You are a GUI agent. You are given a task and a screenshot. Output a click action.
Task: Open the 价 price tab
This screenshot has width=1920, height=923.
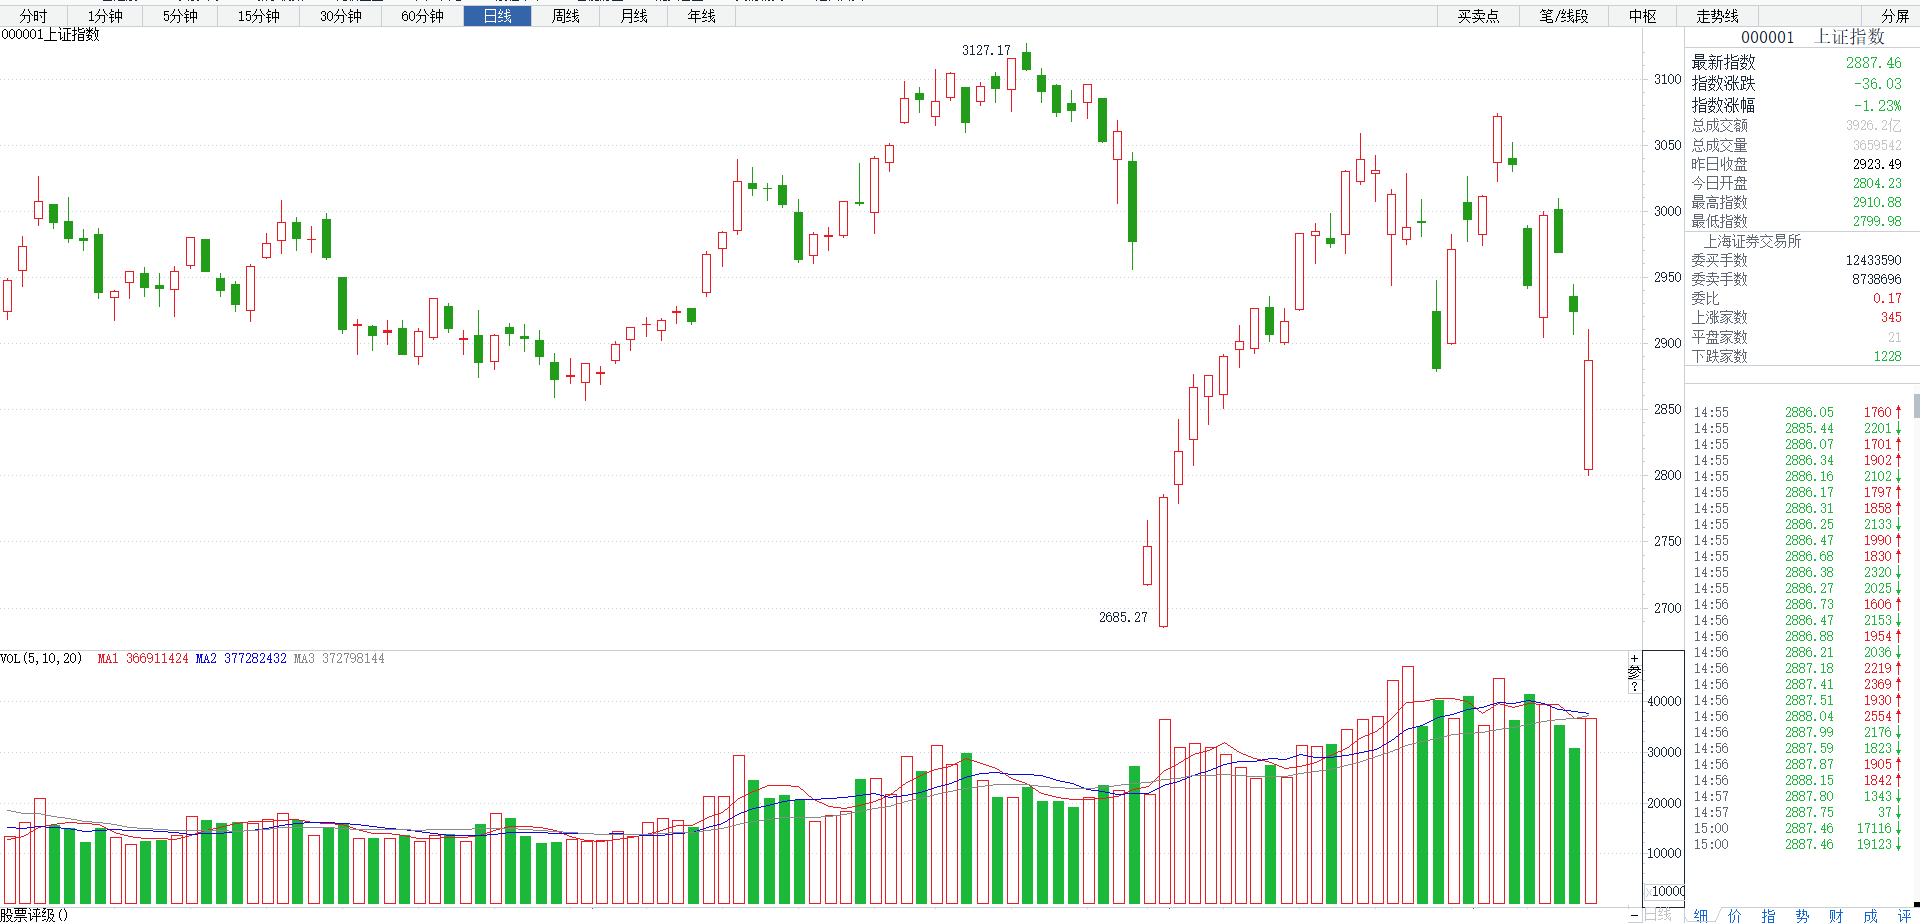[x=1734, y=915]
